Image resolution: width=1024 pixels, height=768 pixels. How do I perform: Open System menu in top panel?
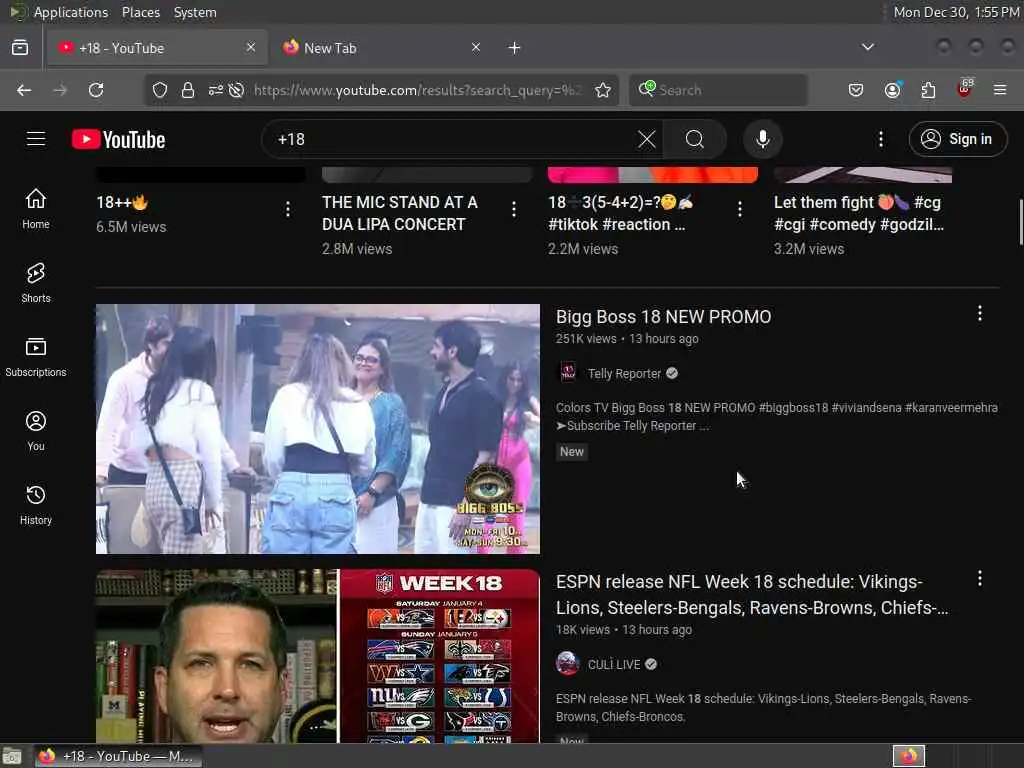[195, 12]
